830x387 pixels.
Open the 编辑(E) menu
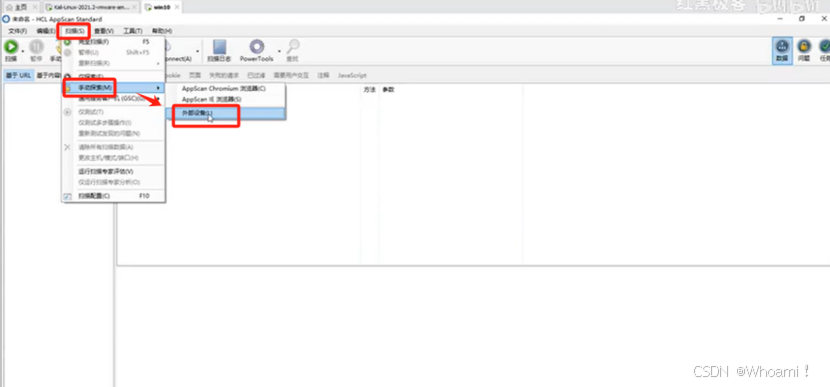(x=46, y=31)
